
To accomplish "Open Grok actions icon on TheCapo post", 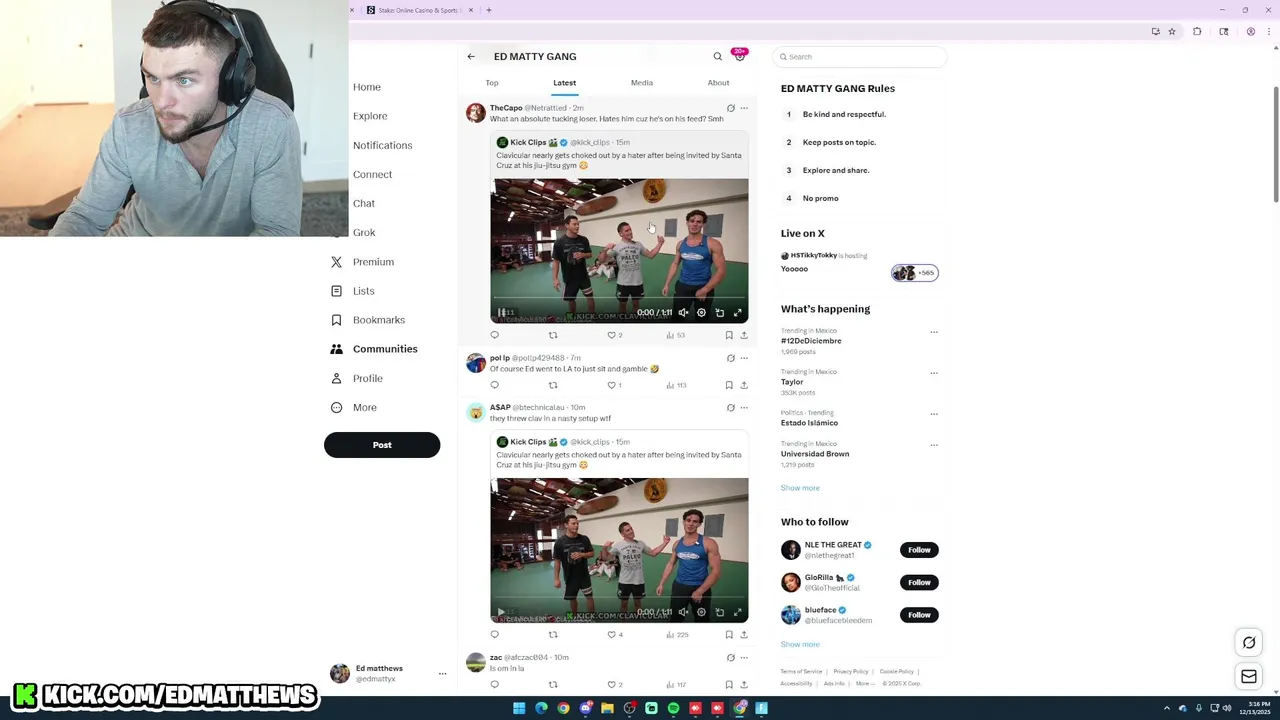I will click(x=730, y=108).
